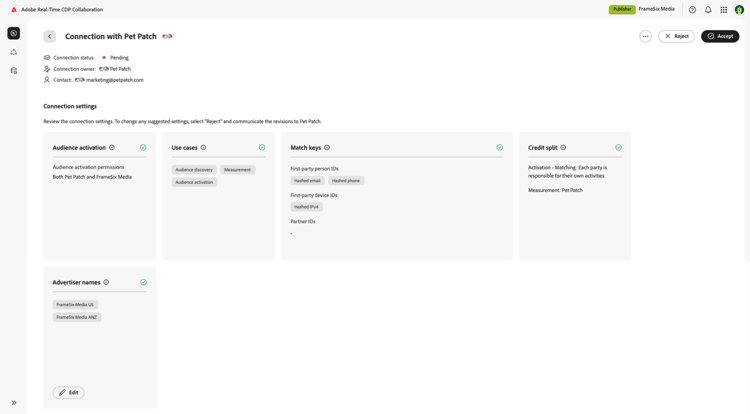Open the user profile avatar
750x414 pixels.
[x=739, y=10]
